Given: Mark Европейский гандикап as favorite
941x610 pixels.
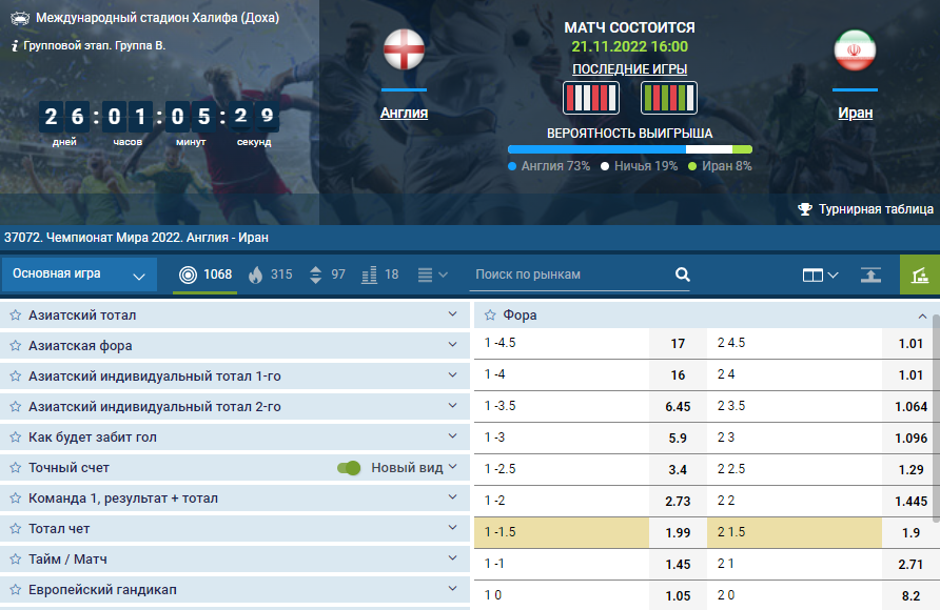Looking at the screenshot, I should pyautogui.click(x=16, y=590).
